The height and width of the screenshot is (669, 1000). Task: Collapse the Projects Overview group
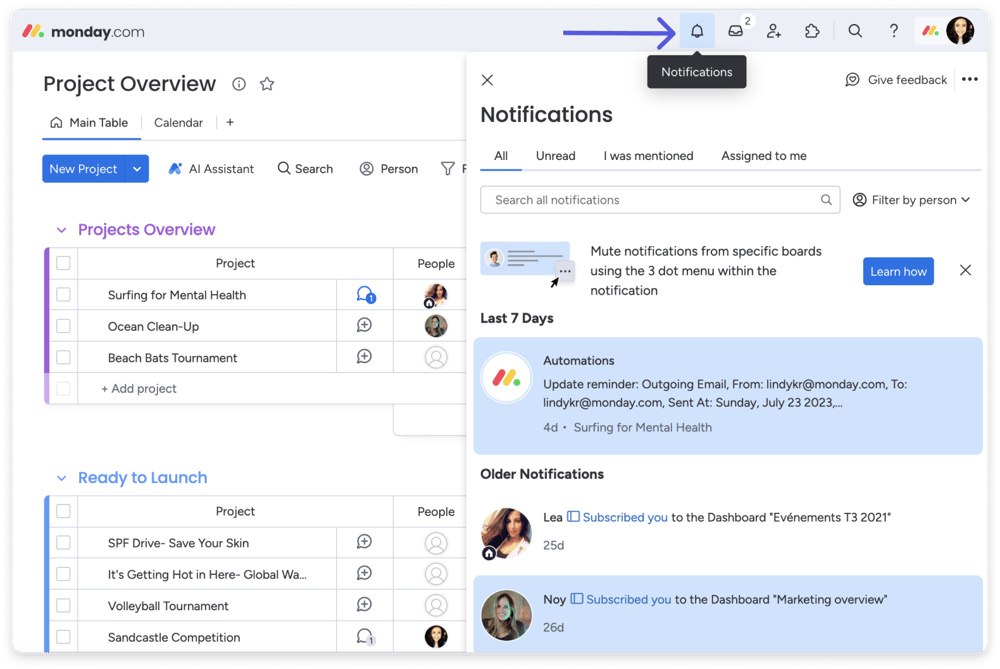click(x=61, y=230)
